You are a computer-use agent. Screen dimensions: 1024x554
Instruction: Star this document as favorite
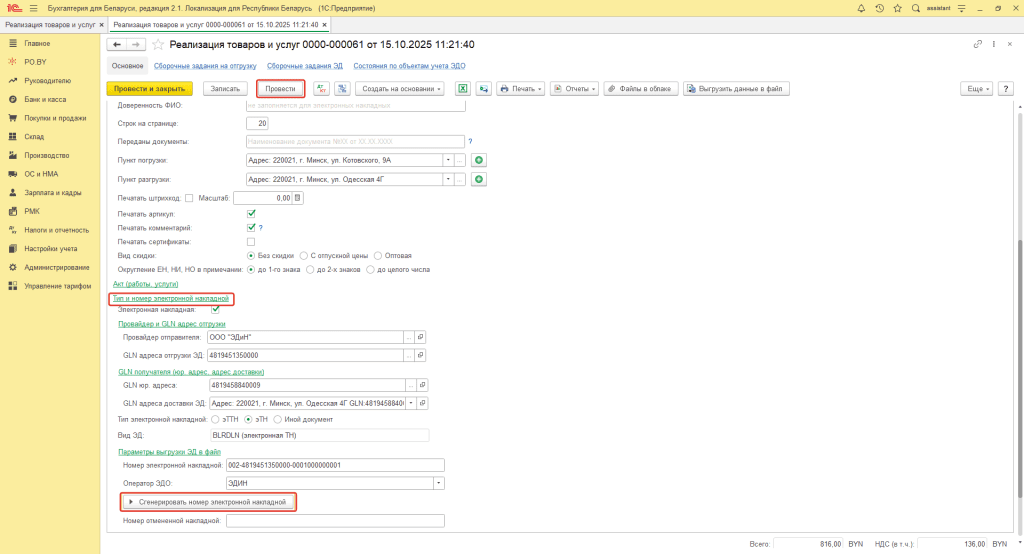tap(158, 45)
